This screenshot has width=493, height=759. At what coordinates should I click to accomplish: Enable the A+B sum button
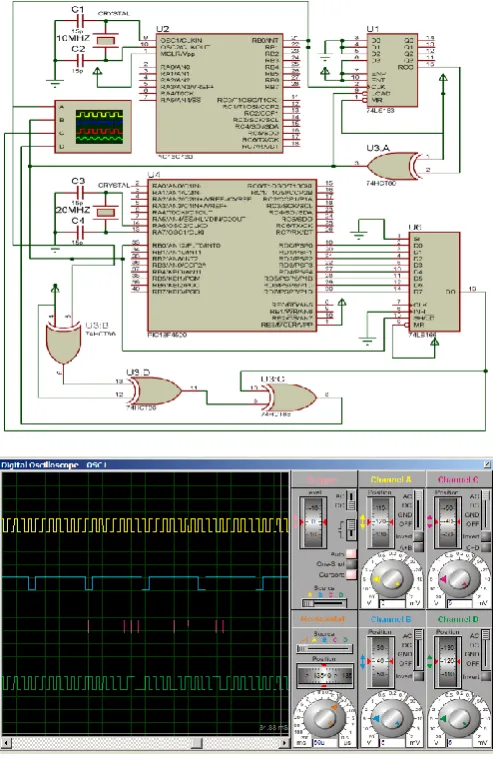coord(419,546)
